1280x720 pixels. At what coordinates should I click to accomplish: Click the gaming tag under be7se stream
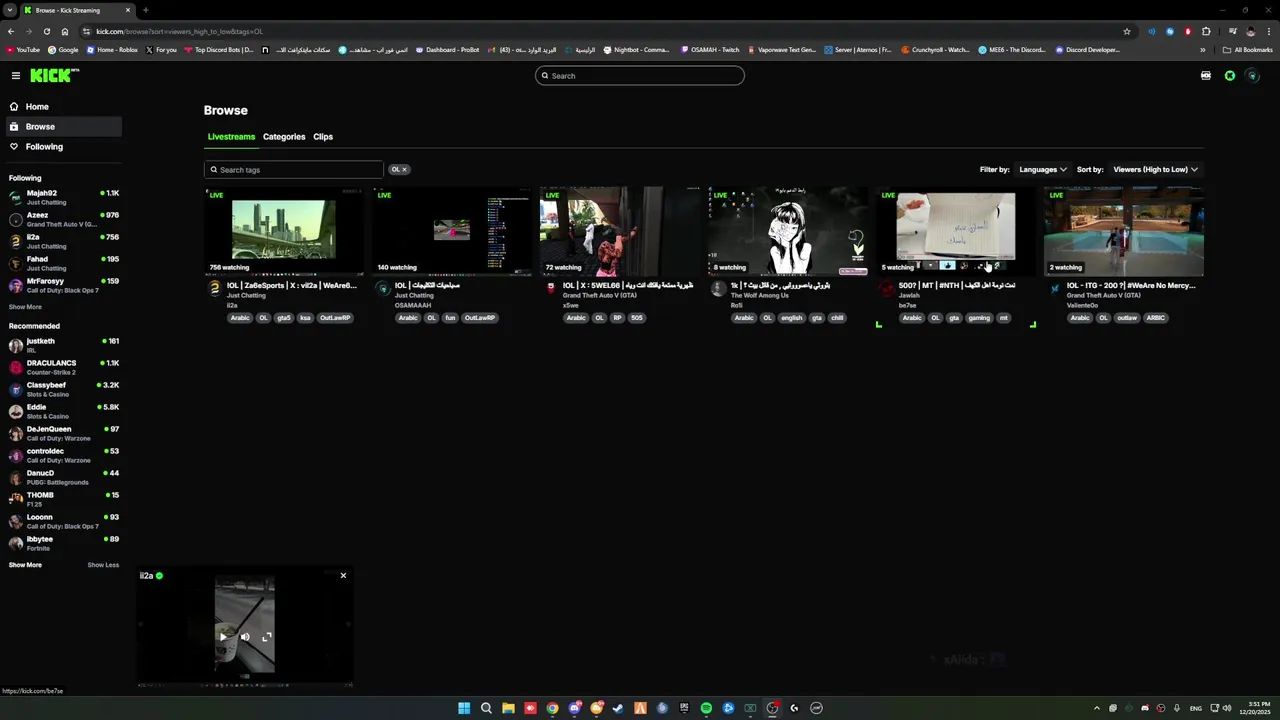(979, 318)
